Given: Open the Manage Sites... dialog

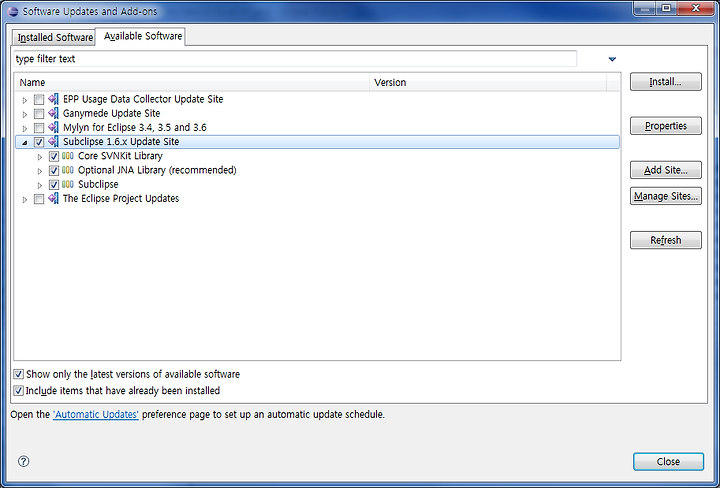Looking at the screenshot, I should pos(665,196).
